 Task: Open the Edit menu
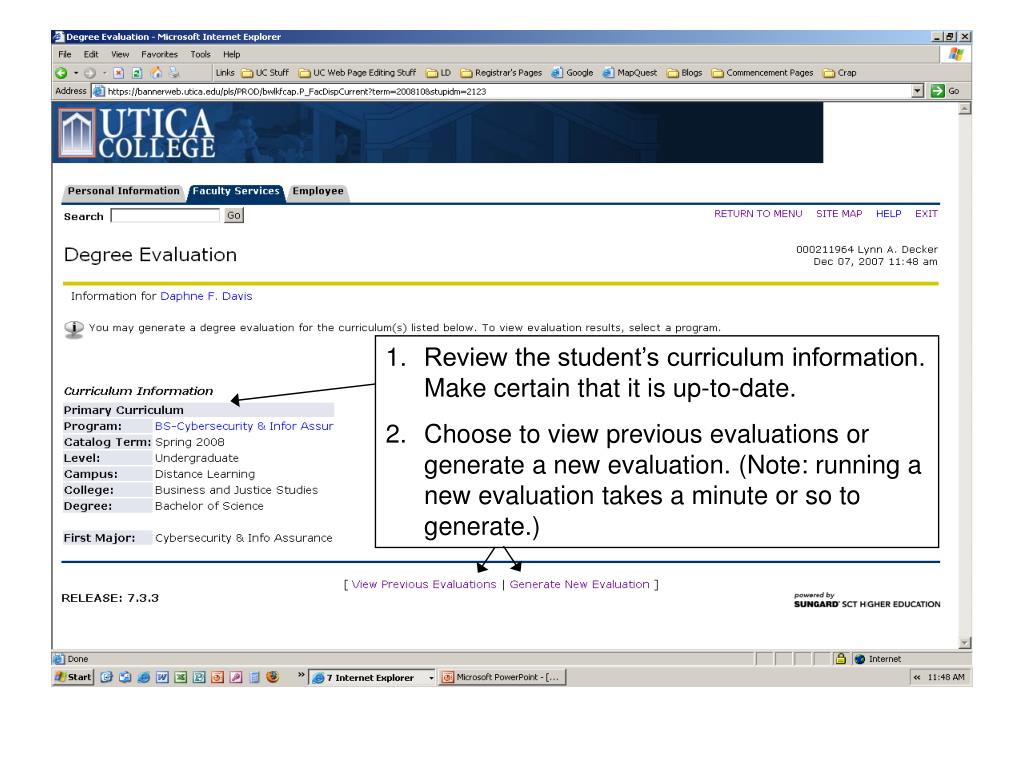[x=91, y=55]
